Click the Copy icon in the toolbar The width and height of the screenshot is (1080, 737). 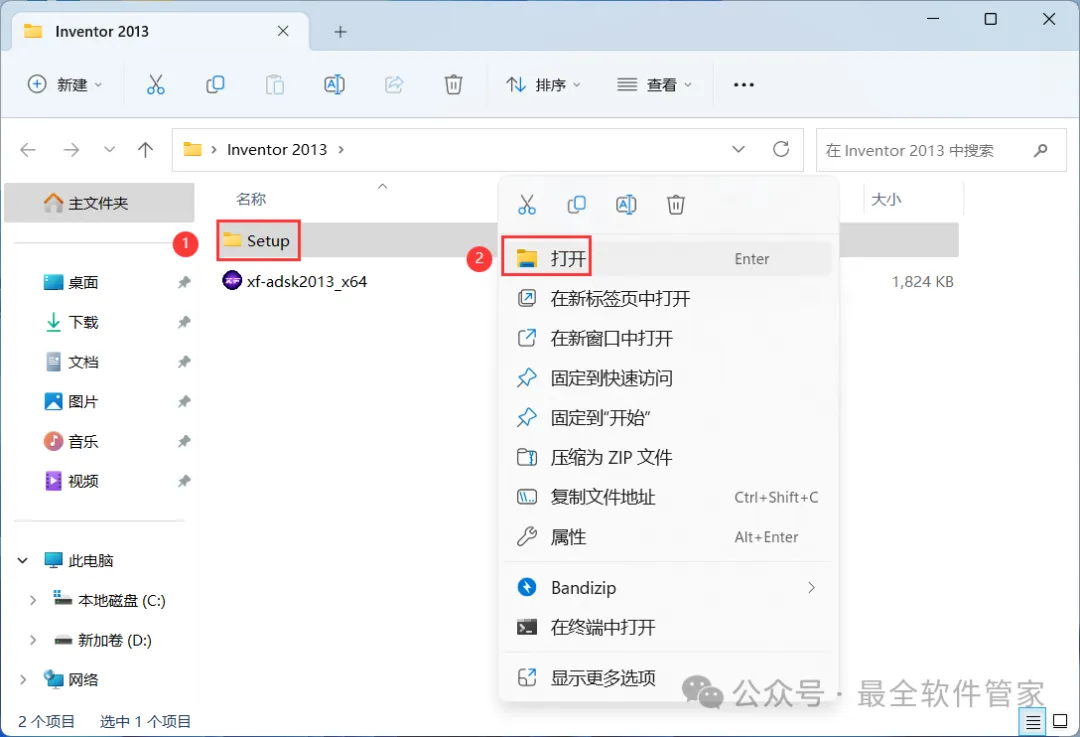(x=215, y=85)
